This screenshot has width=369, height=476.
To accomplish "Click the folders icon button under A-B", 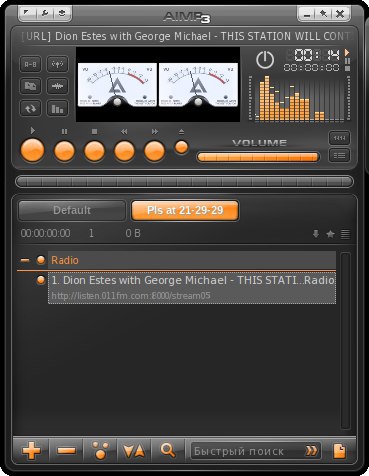I will point(31,86).
